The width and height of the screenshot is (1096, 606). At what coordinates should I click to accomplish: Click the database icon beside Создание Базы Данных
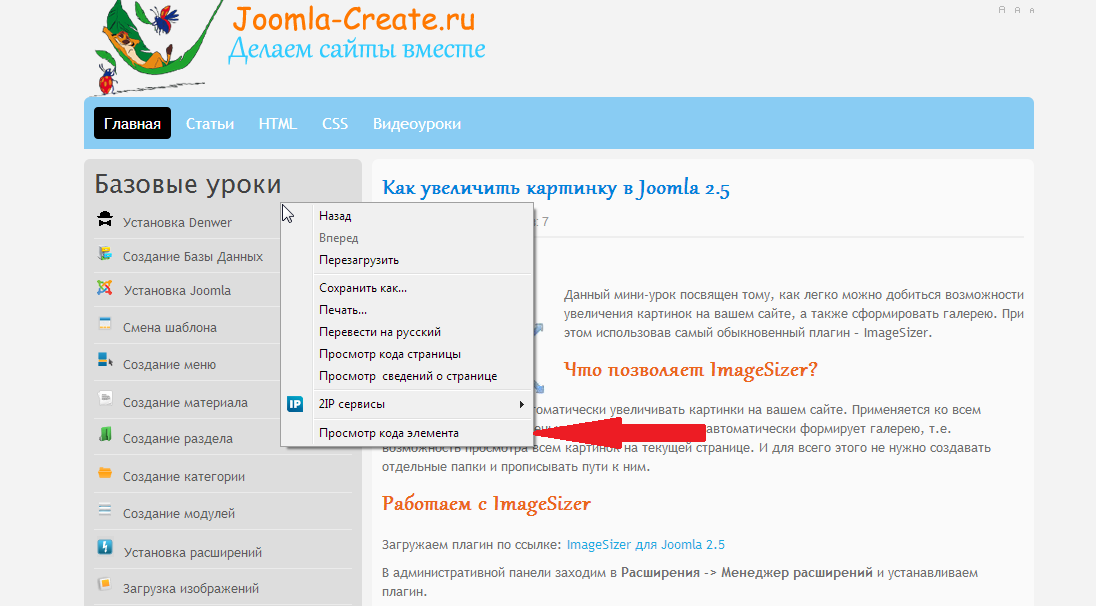pyautogui.click(x=105, y=254)
